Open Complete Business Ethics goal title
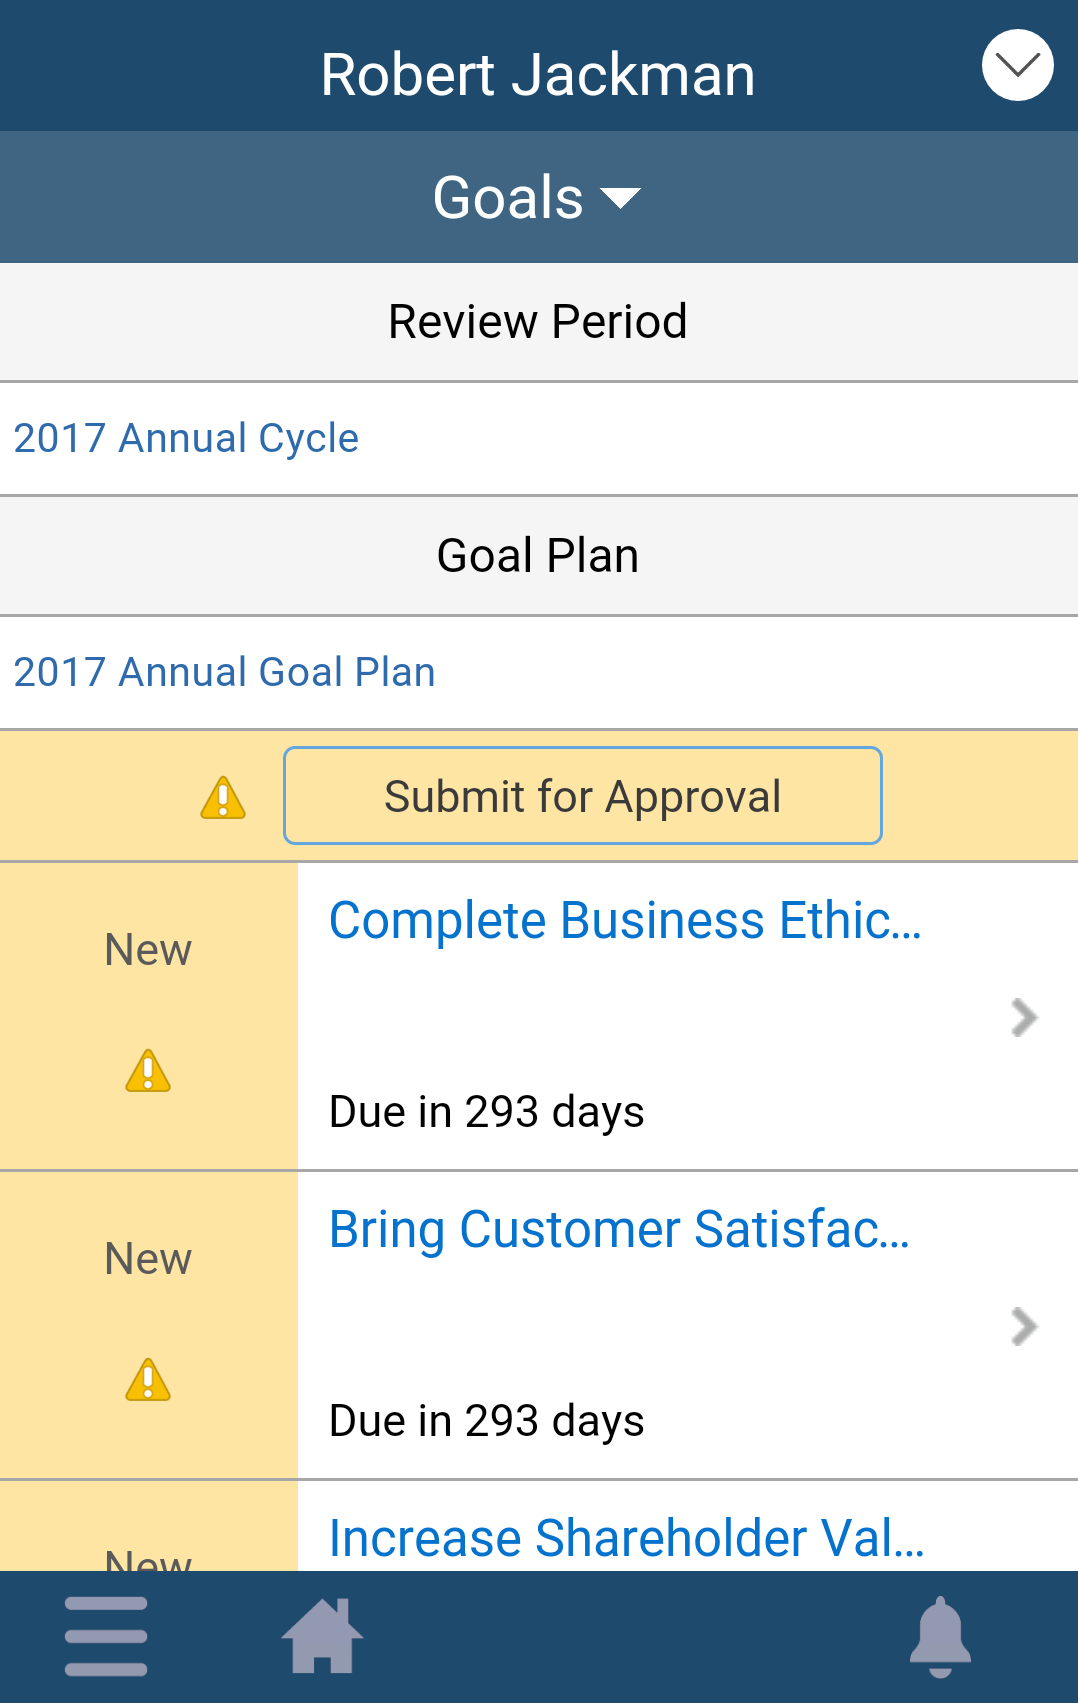 (x=625, y=920)
